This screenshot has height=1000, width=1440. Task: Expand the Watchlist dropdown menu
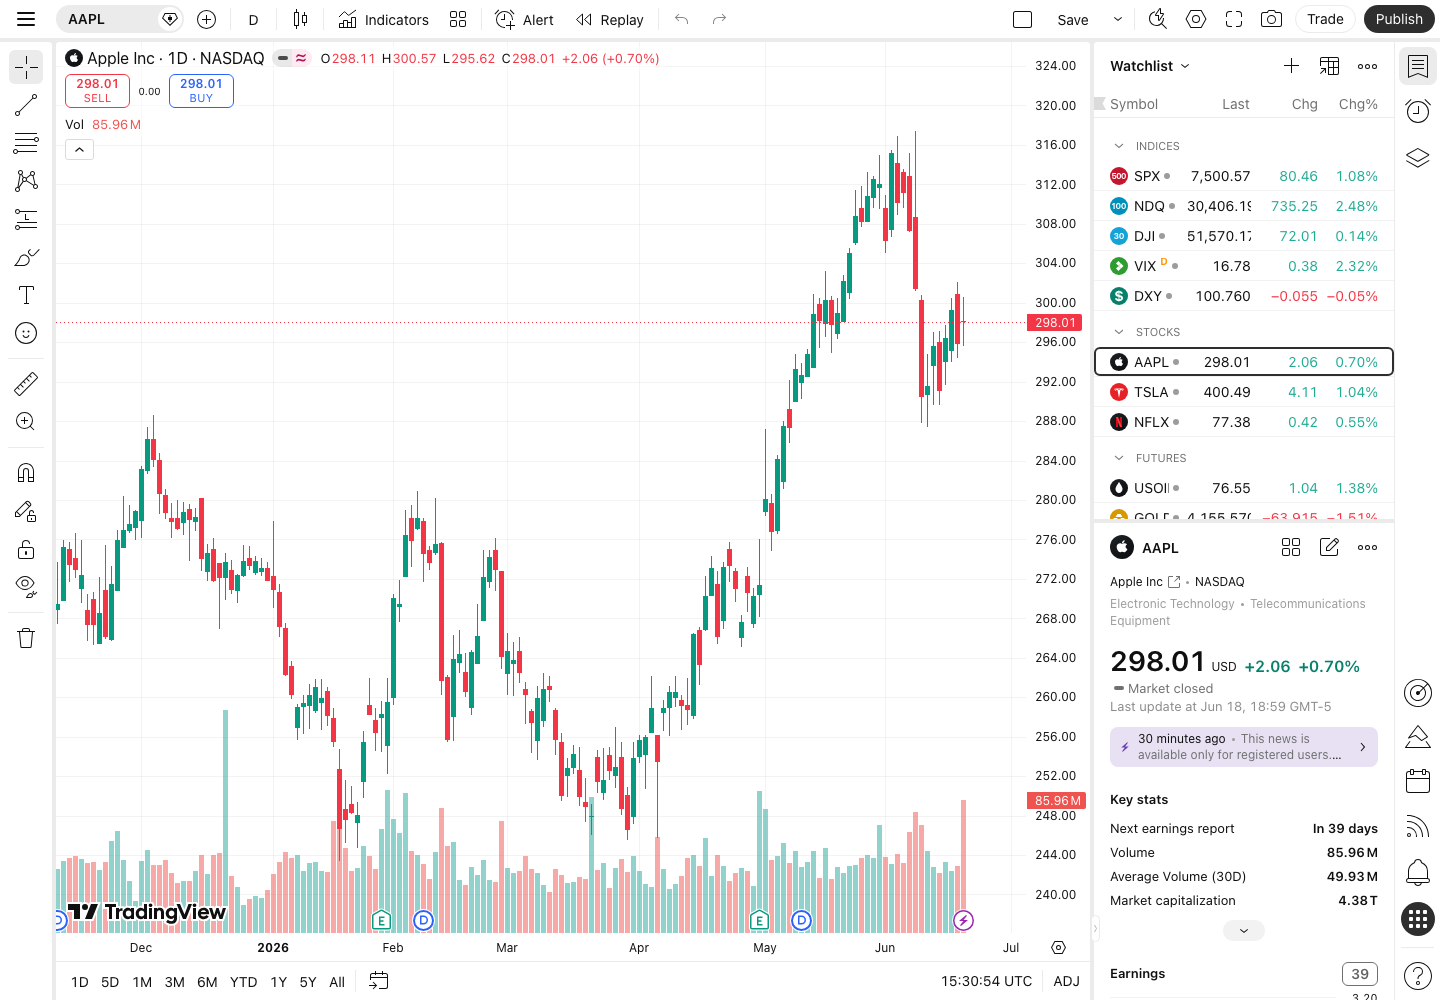1150,66
